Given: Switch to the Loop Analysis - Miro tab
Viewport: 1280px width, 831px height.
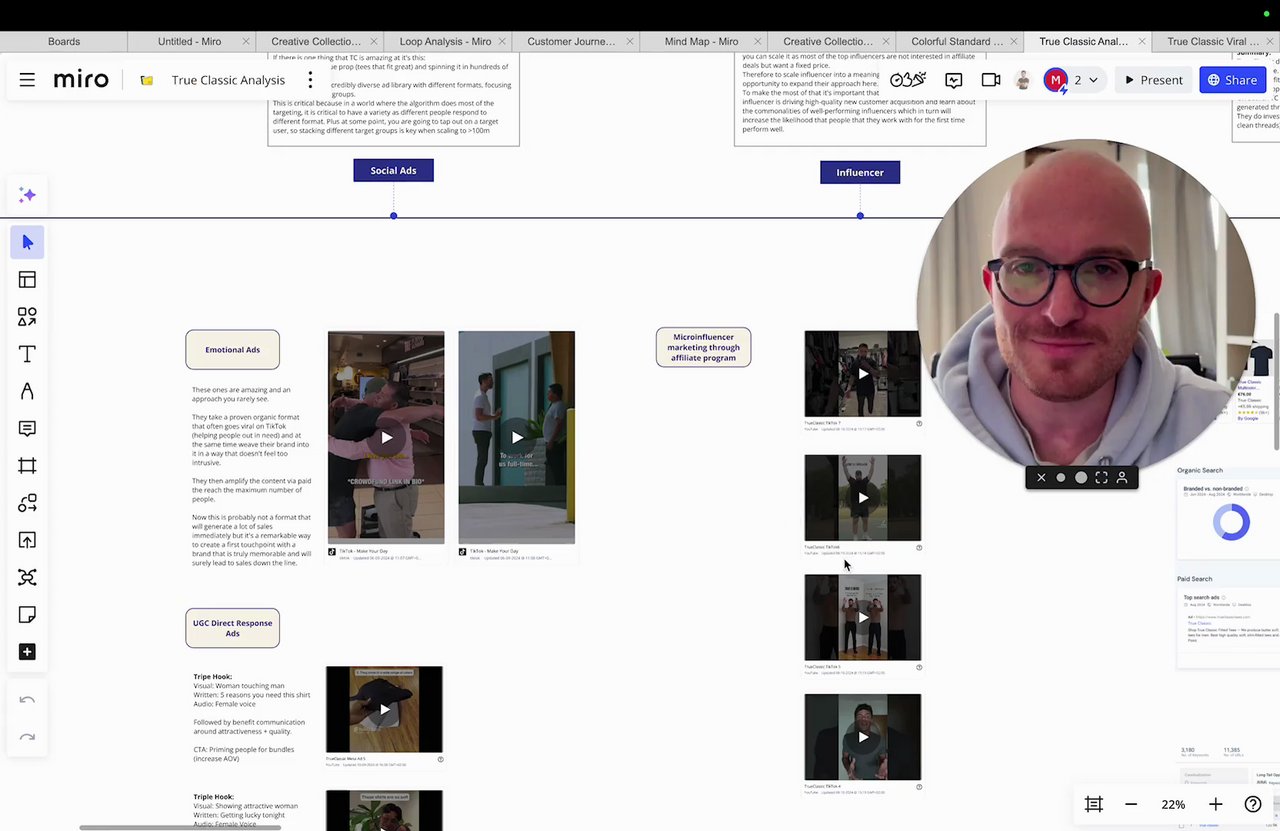Looking at the screenshot, I should tap(445, 41).
